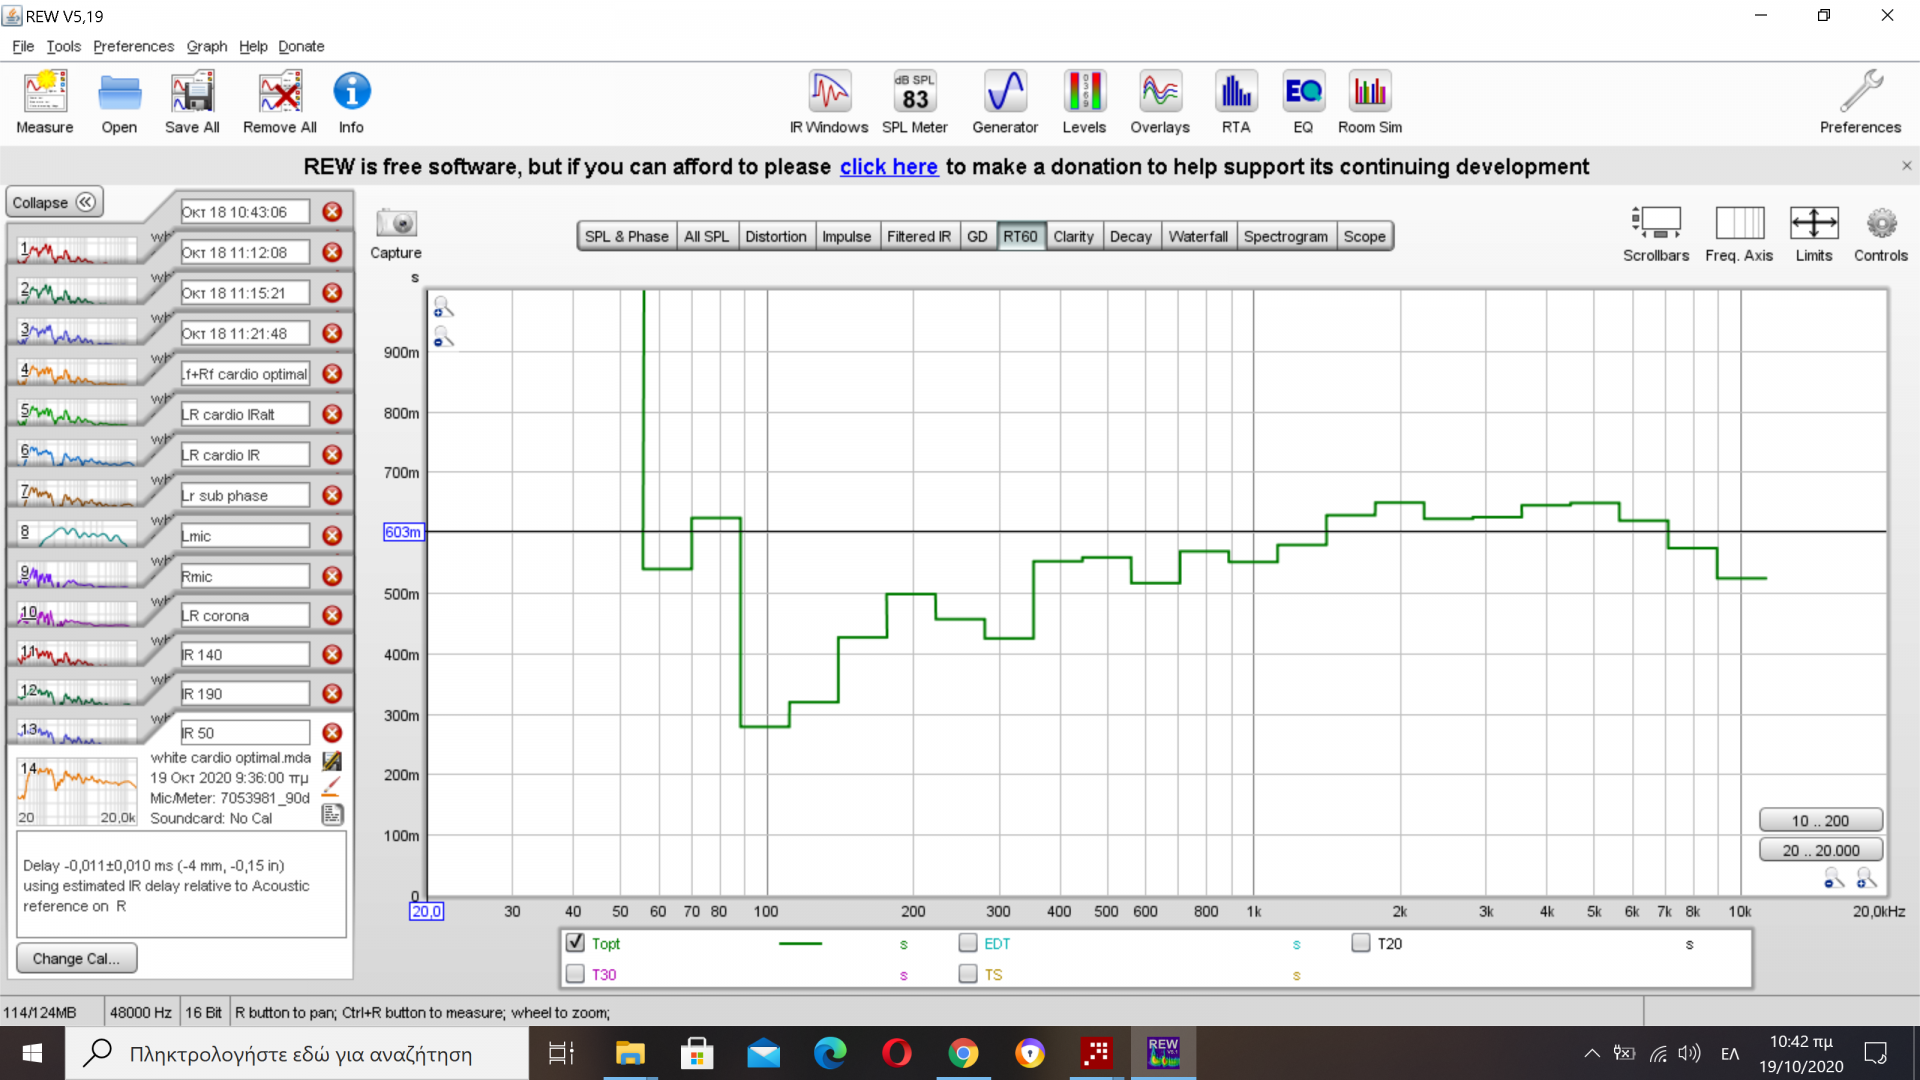Open the RTA analyzer

1236,102
